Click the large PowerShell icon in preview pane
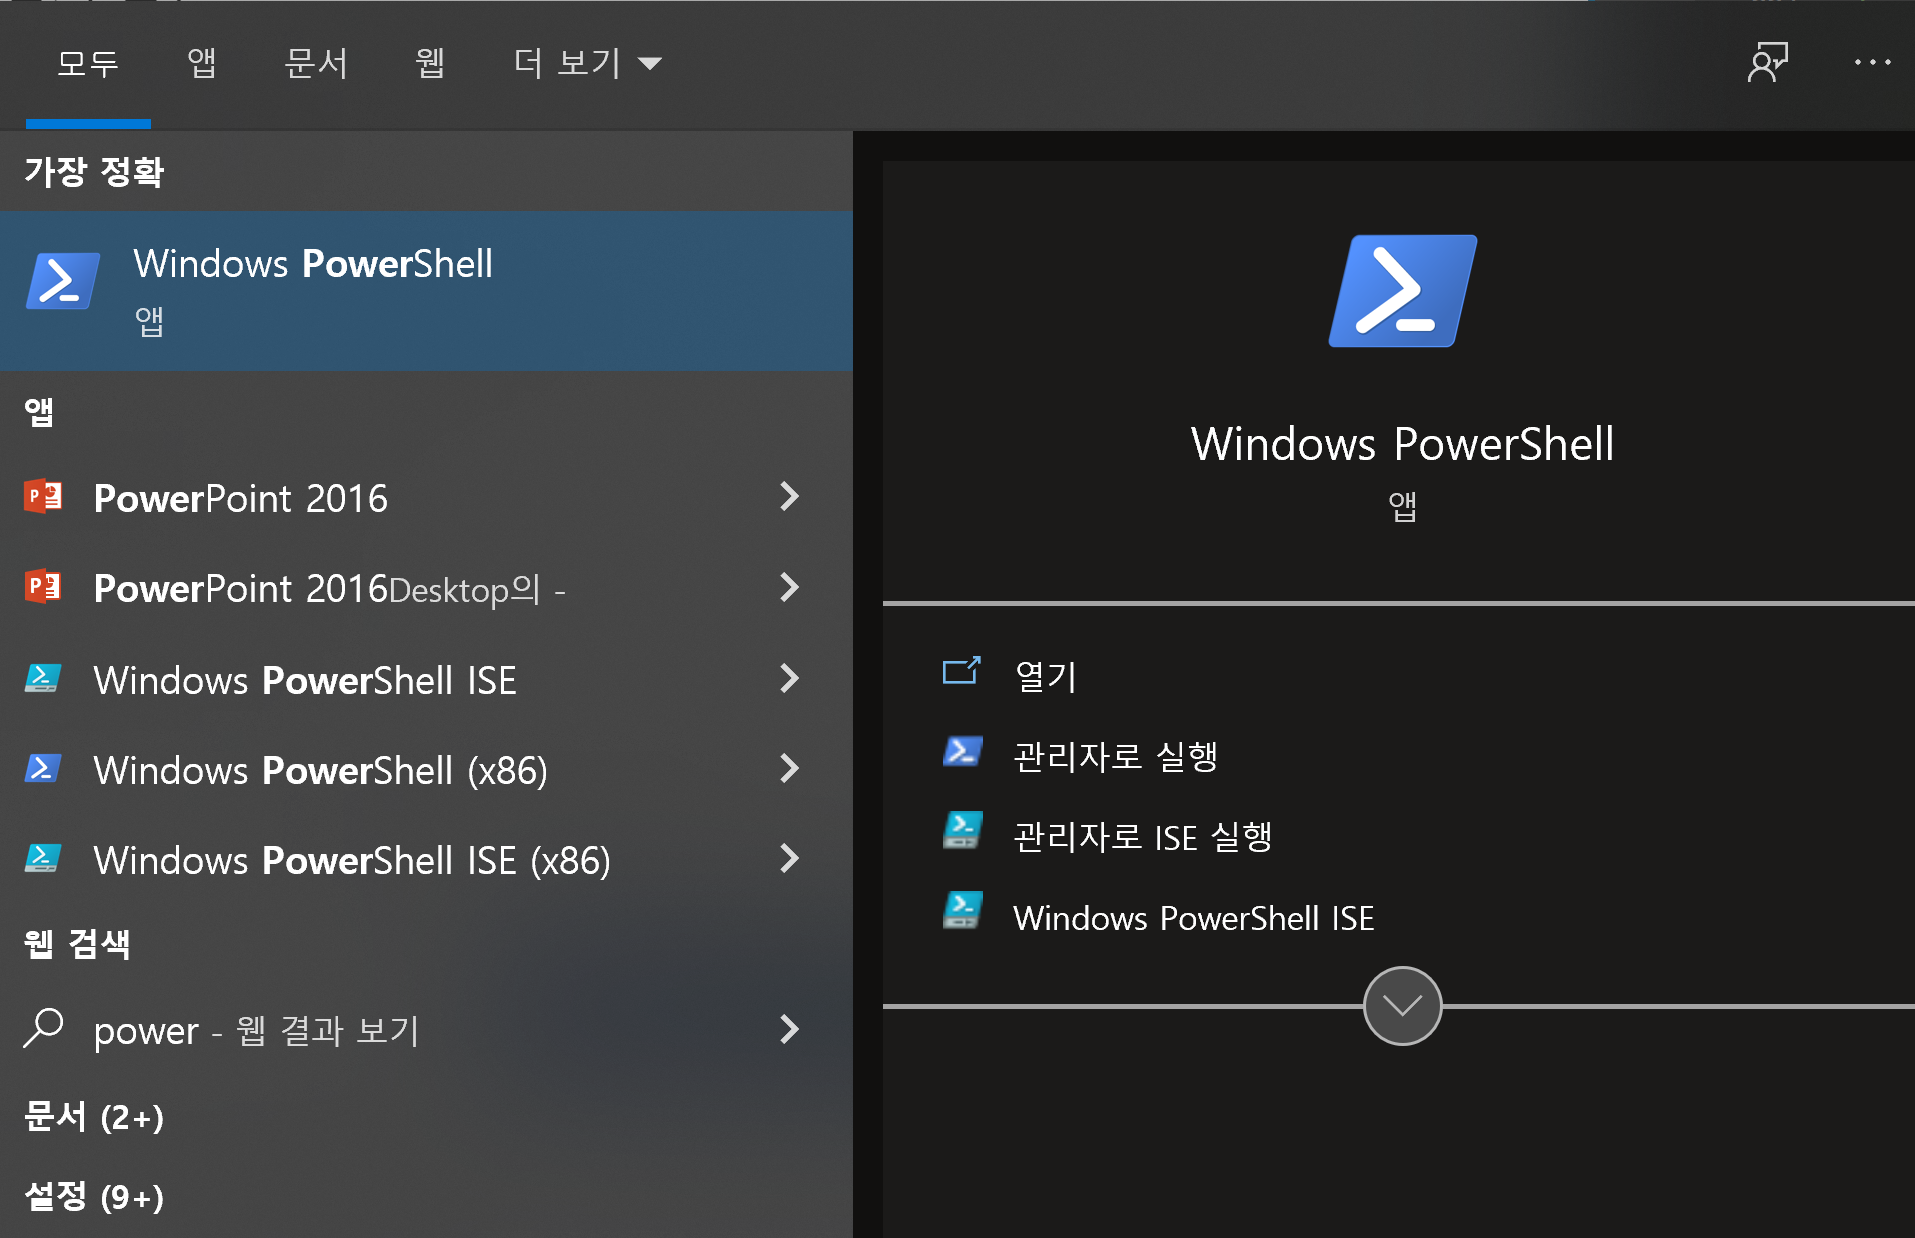 1402,291
